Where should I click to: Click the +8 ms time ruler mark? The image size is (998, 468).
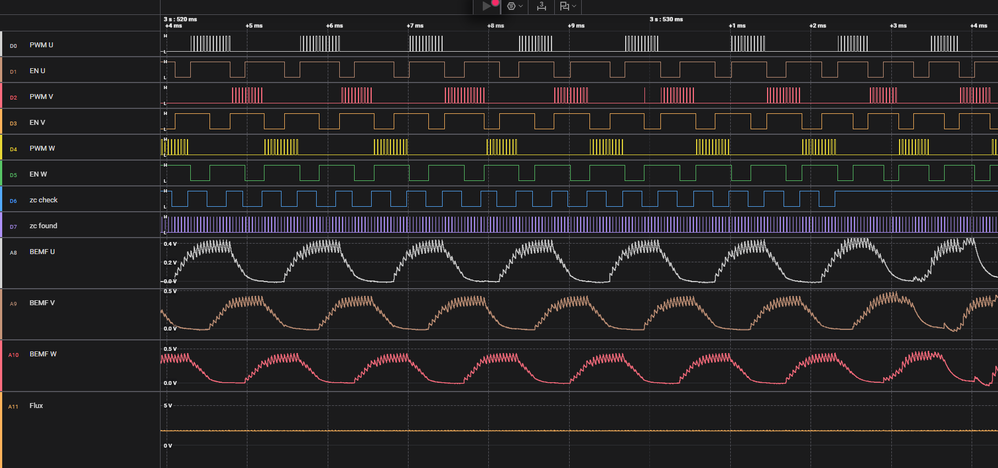tap(496, 25)
